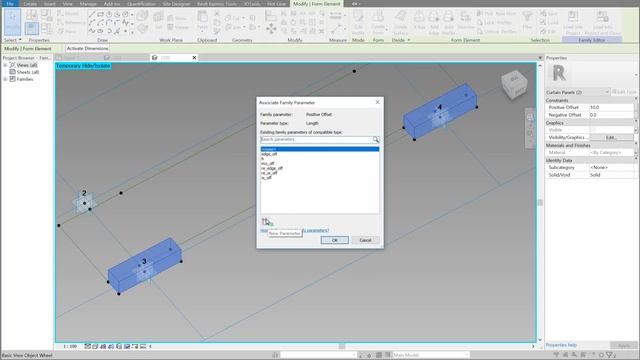Click the view scale 1:100
This screenshot has height=360, width=640.
[x=70, y=346]
